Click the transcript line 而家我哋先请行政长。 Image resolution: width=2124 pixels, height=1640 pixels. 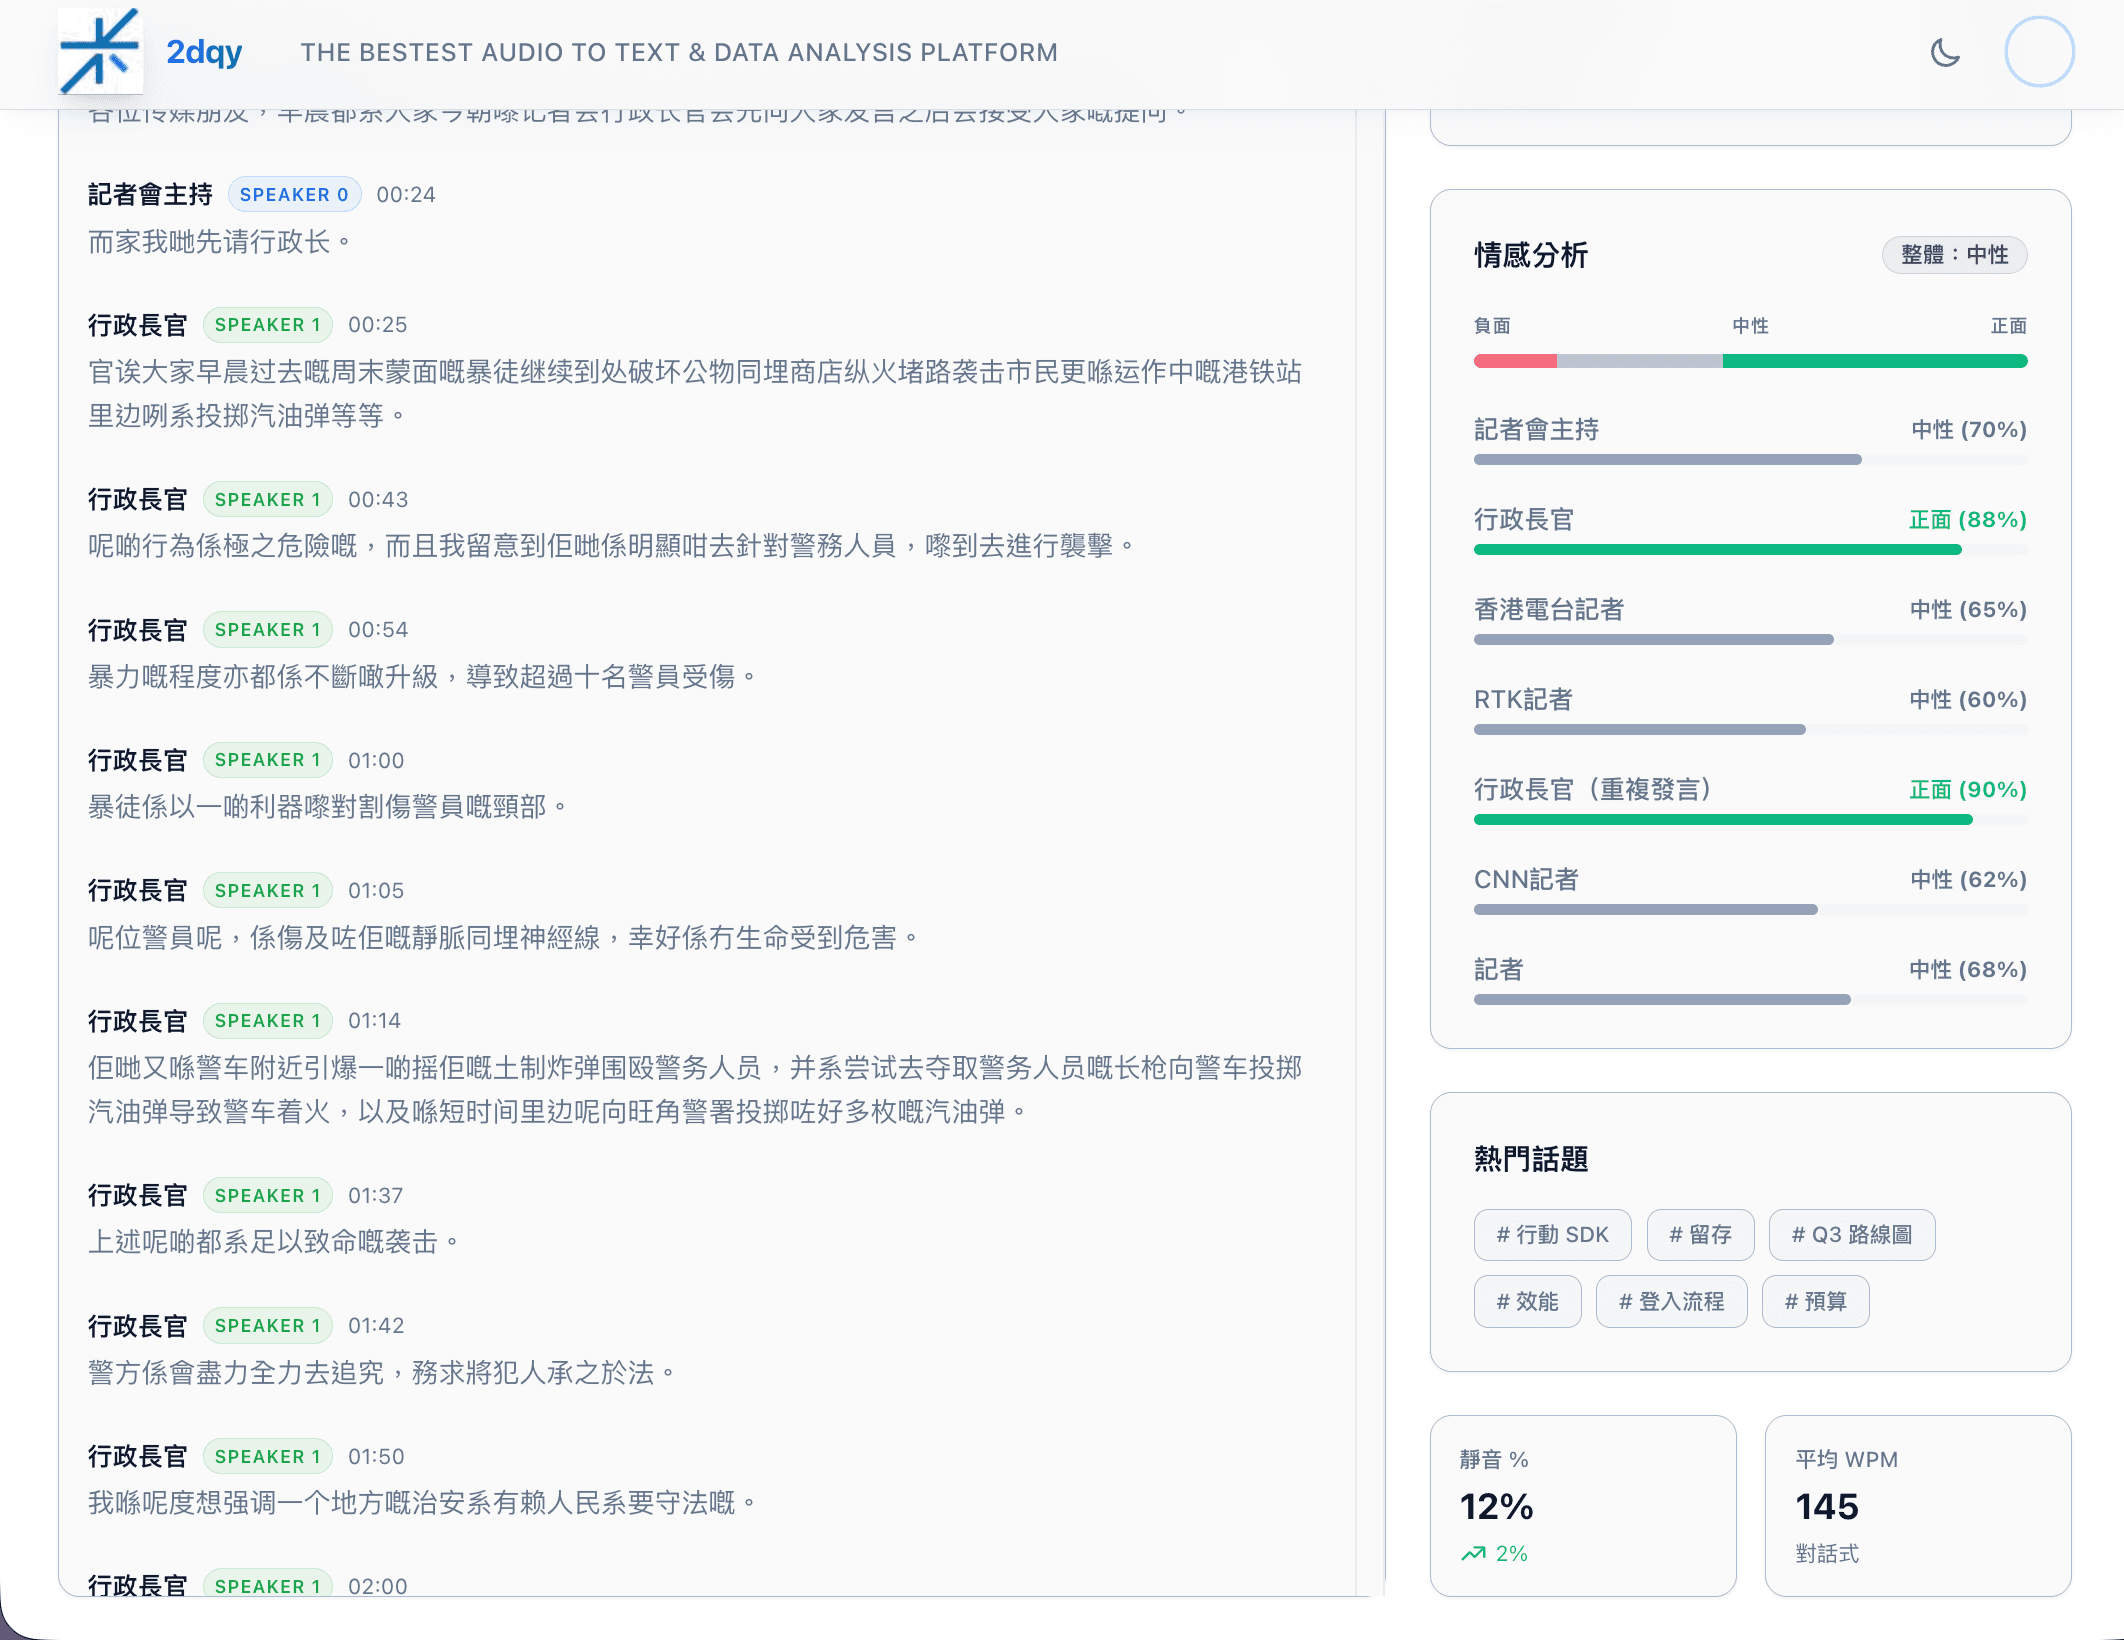[x=220, y=242]
